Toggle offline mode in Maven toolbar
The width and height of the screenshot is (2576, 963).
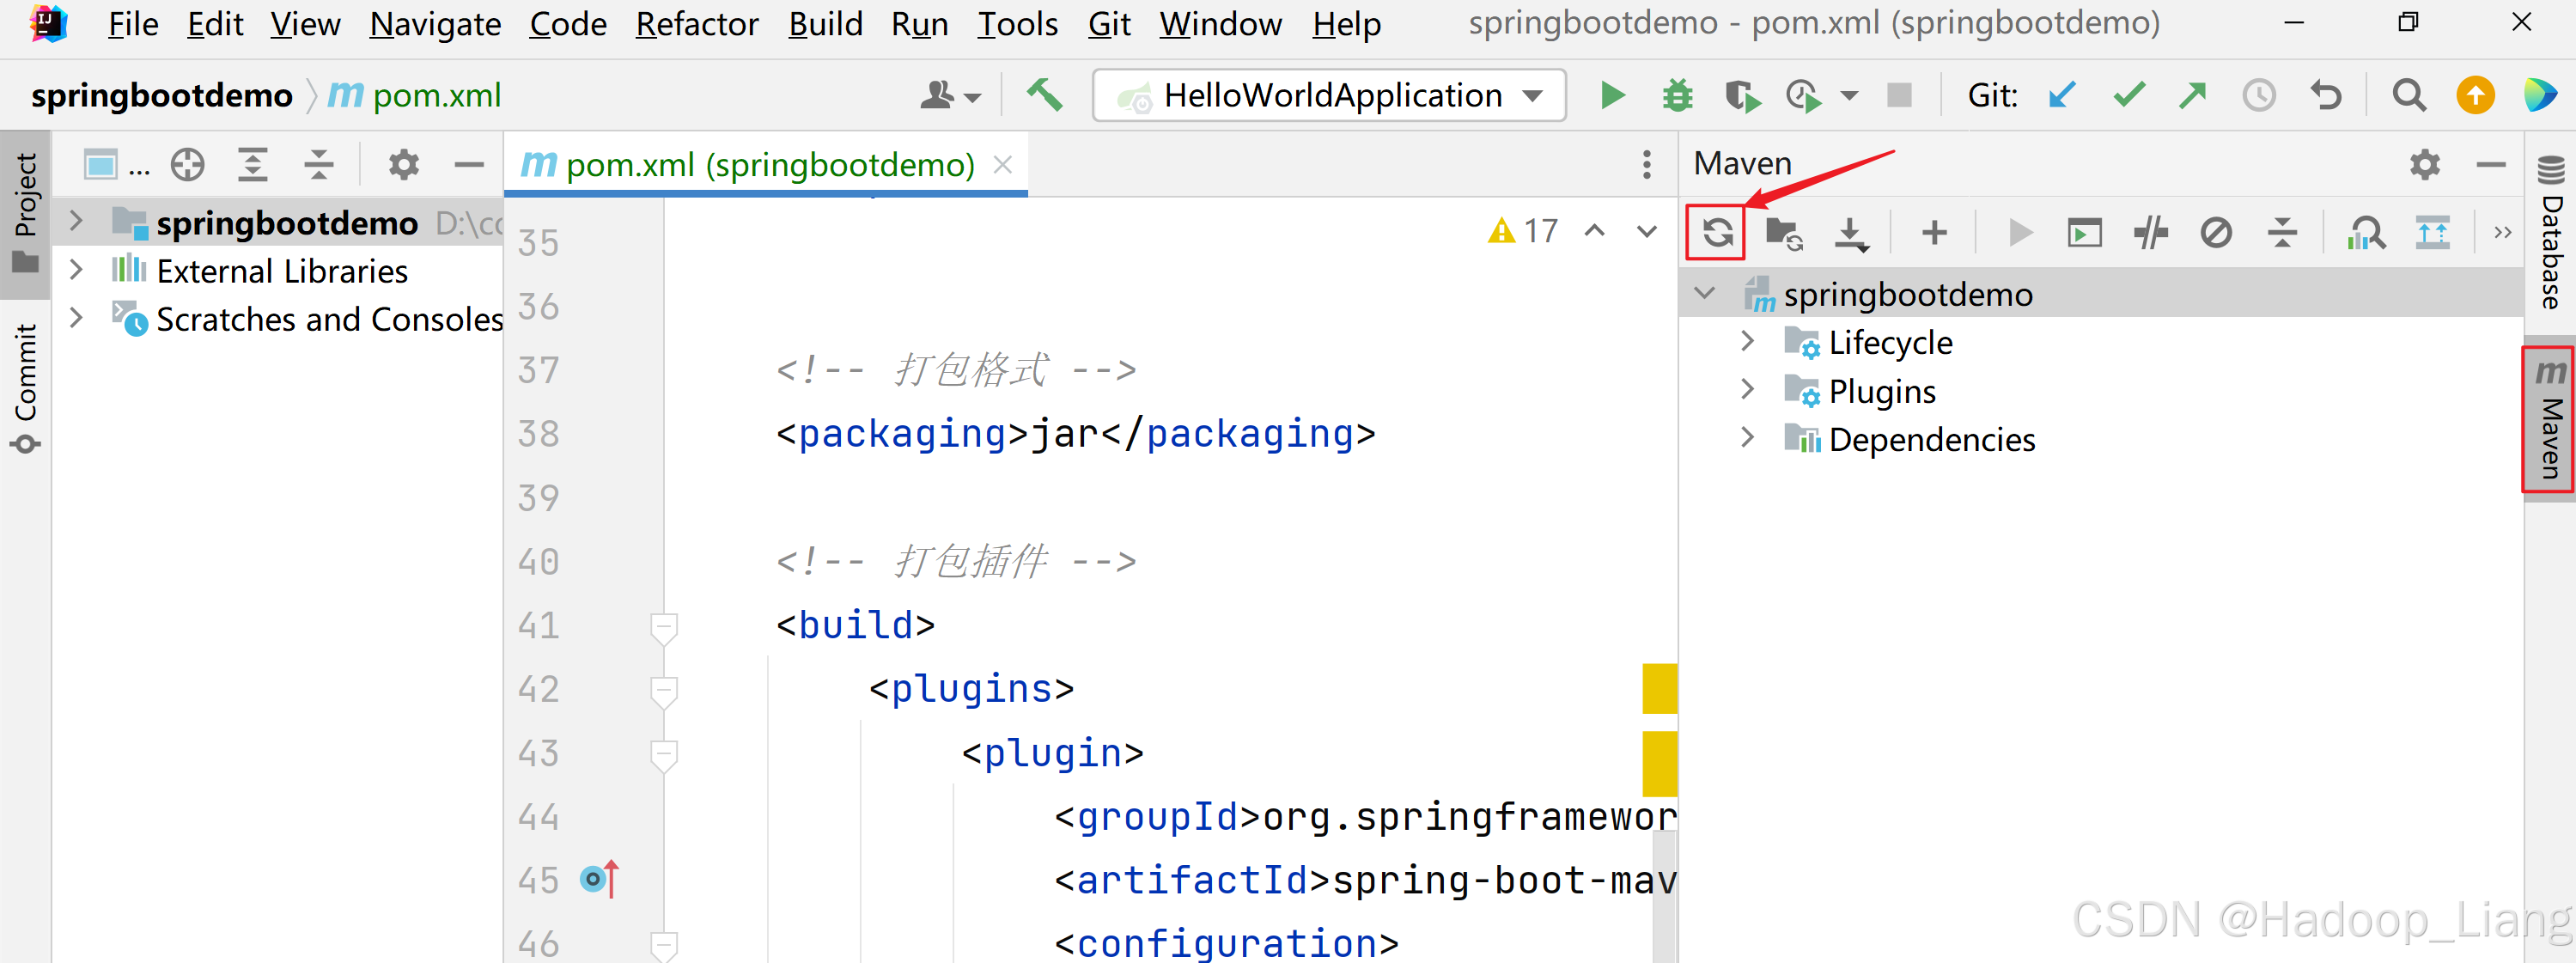pos(2150,233)
